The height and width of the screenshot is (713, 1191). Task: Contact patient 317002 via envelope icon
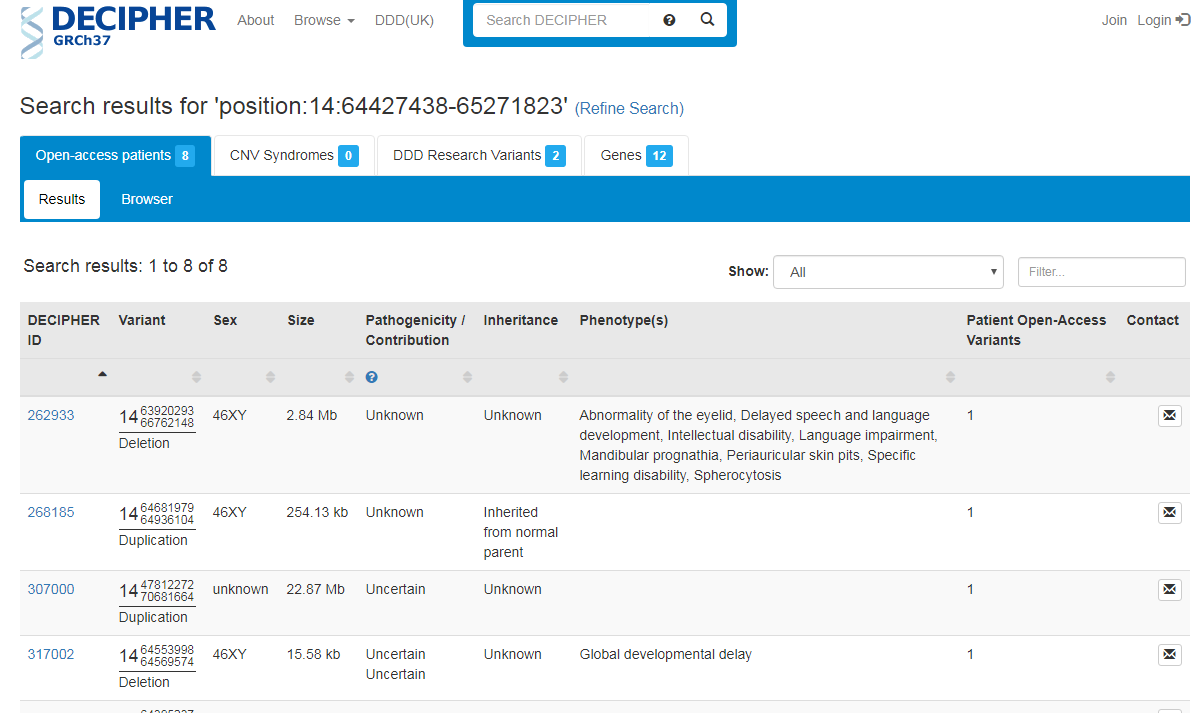(x=1170, y=655)
